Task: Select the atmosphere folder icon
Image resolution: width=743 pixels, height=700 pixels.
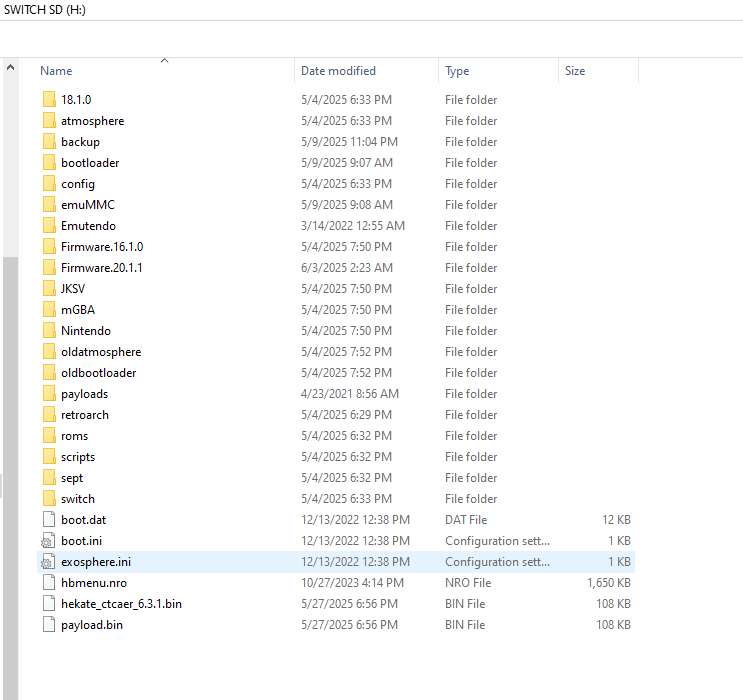Action: point(49,120)
